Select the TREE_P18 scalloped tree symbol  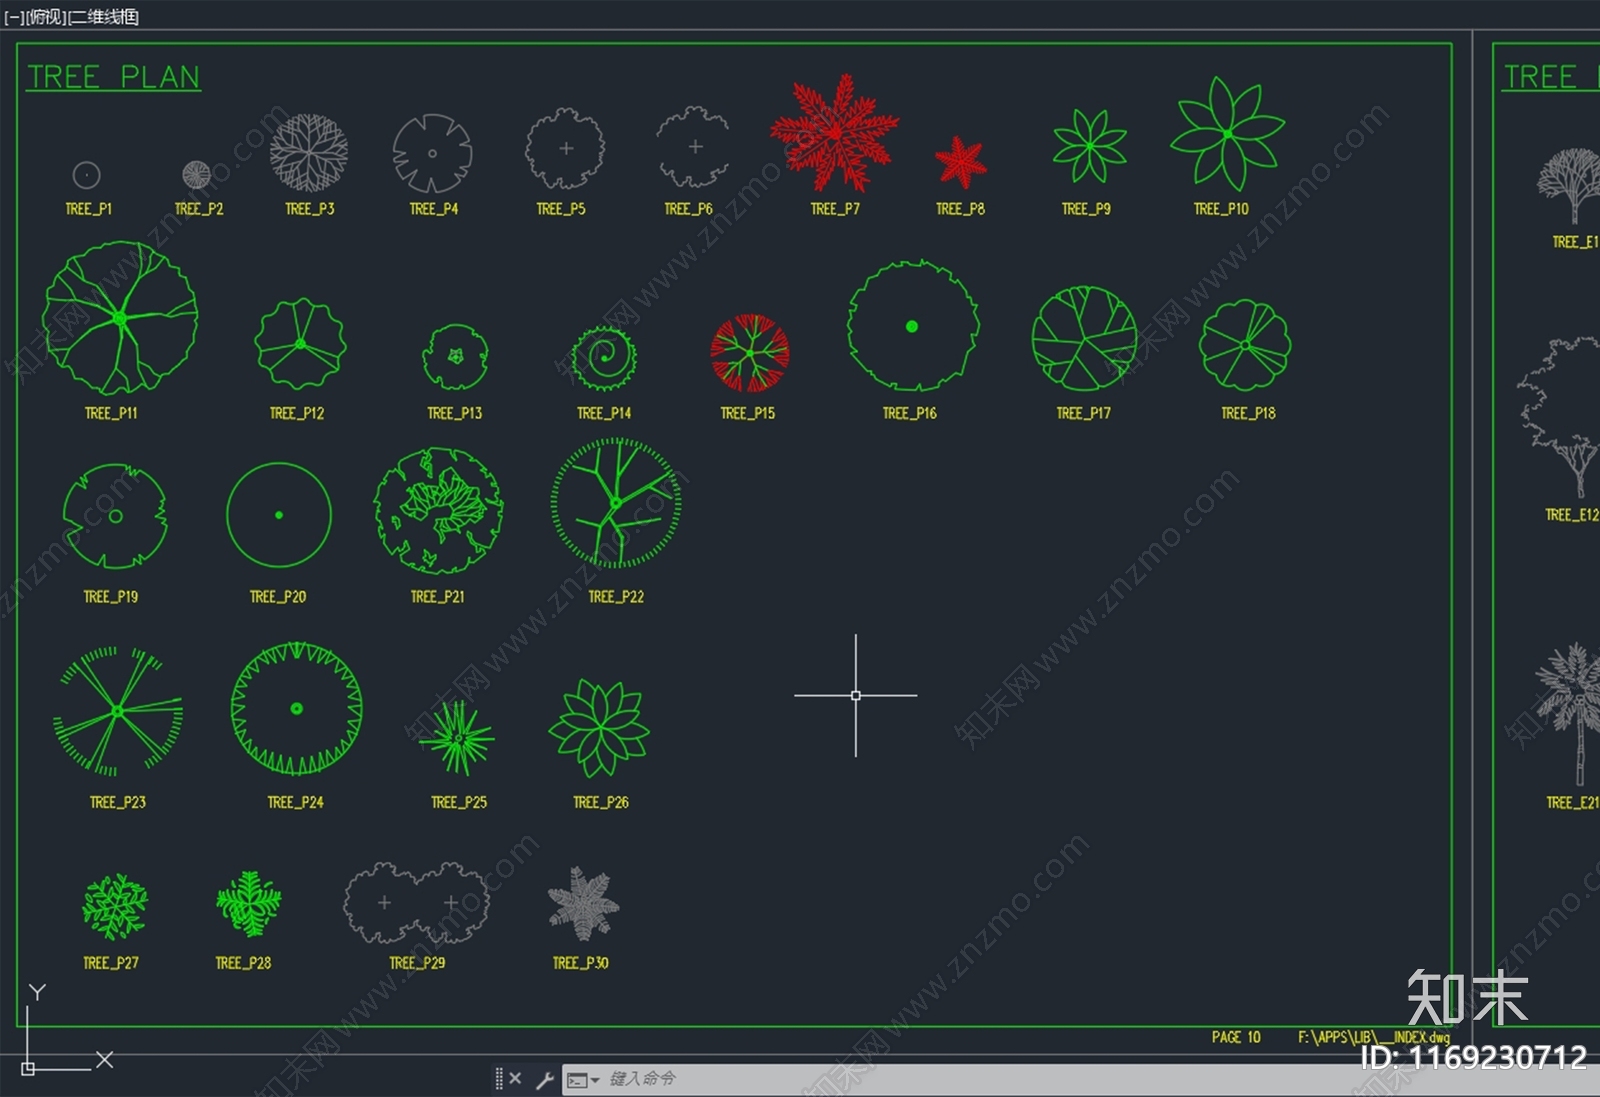point(1245,345)
